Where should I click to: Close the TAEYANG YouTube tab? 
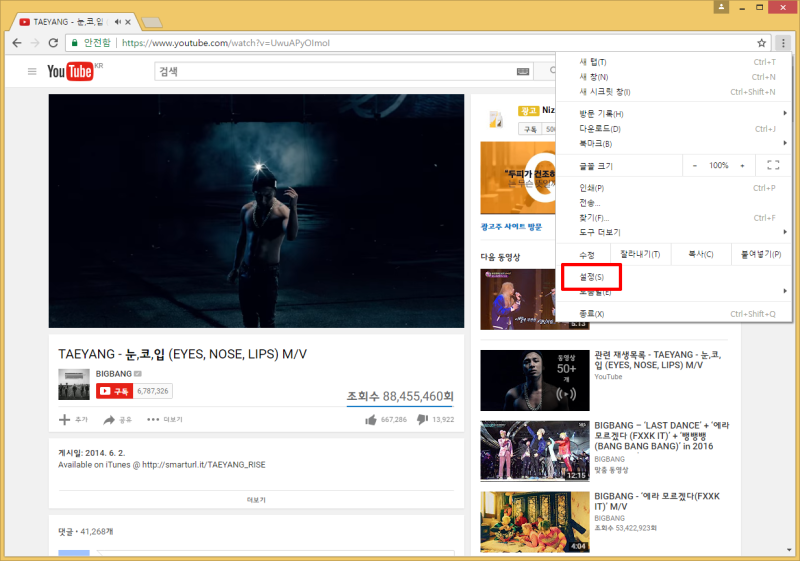[x=128, y=22]
